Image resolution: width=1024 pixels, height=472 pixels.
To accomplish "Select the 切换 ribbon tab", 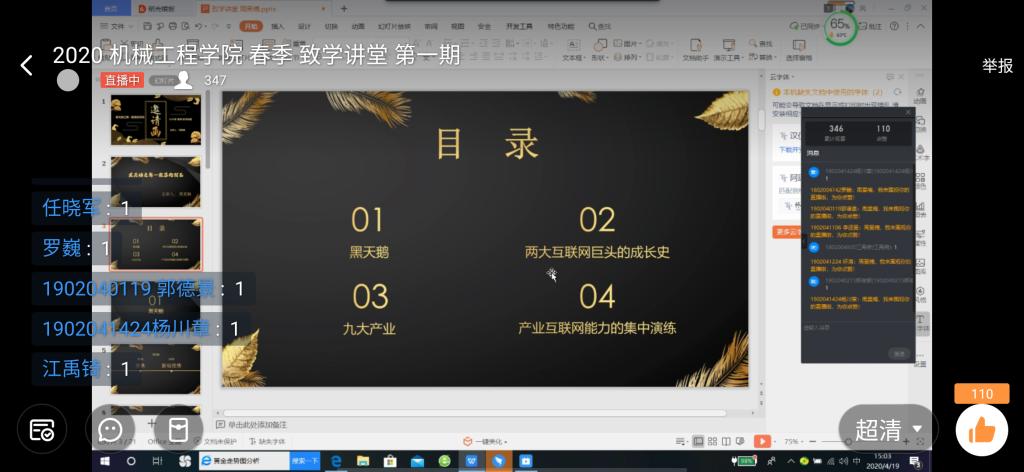I will pos(331,26).
